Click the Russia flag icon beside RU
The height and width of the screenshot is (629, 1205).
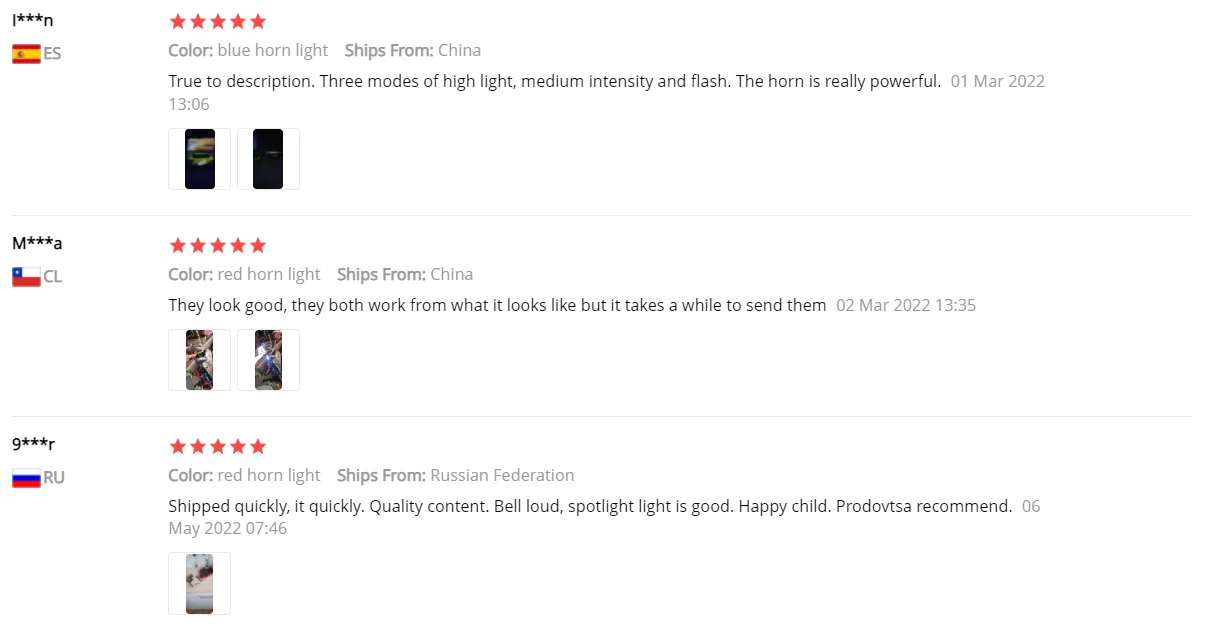click(x=26, y=478)
